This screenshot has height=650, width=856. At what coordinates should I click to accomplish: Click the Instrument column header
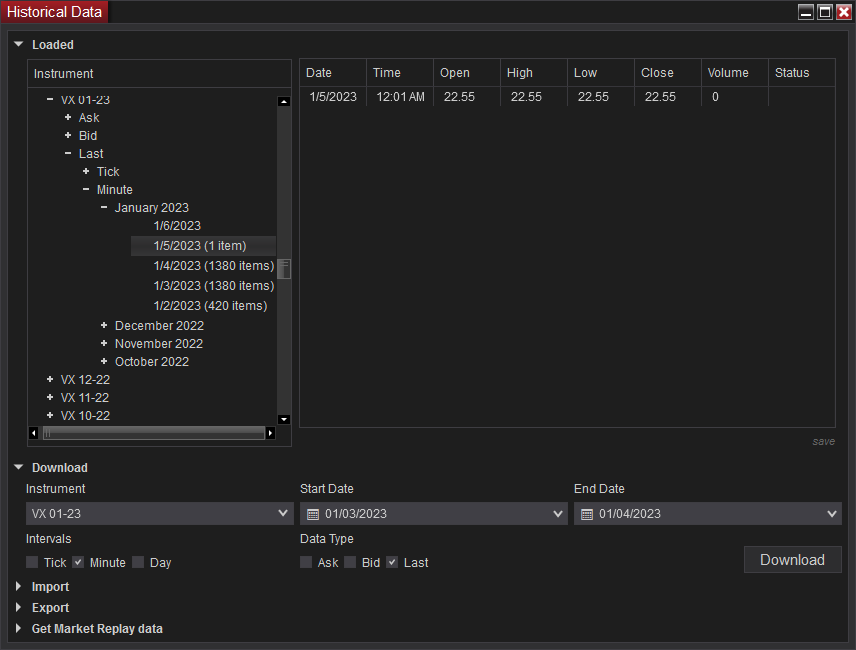tap(159, 74)
